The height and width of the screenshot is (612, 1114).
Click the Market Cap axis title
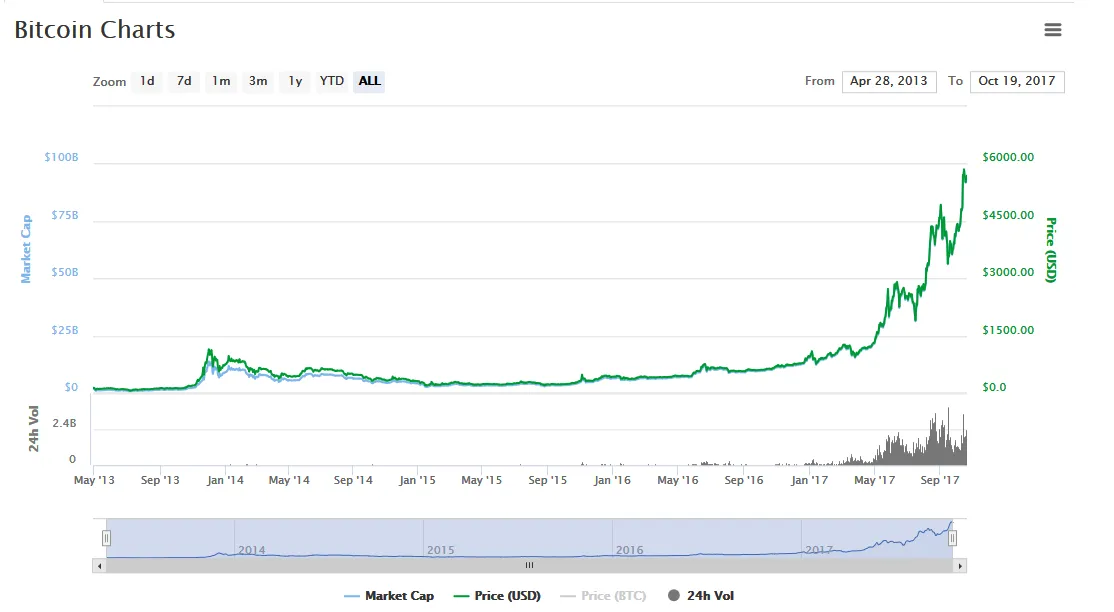(26, 249)
